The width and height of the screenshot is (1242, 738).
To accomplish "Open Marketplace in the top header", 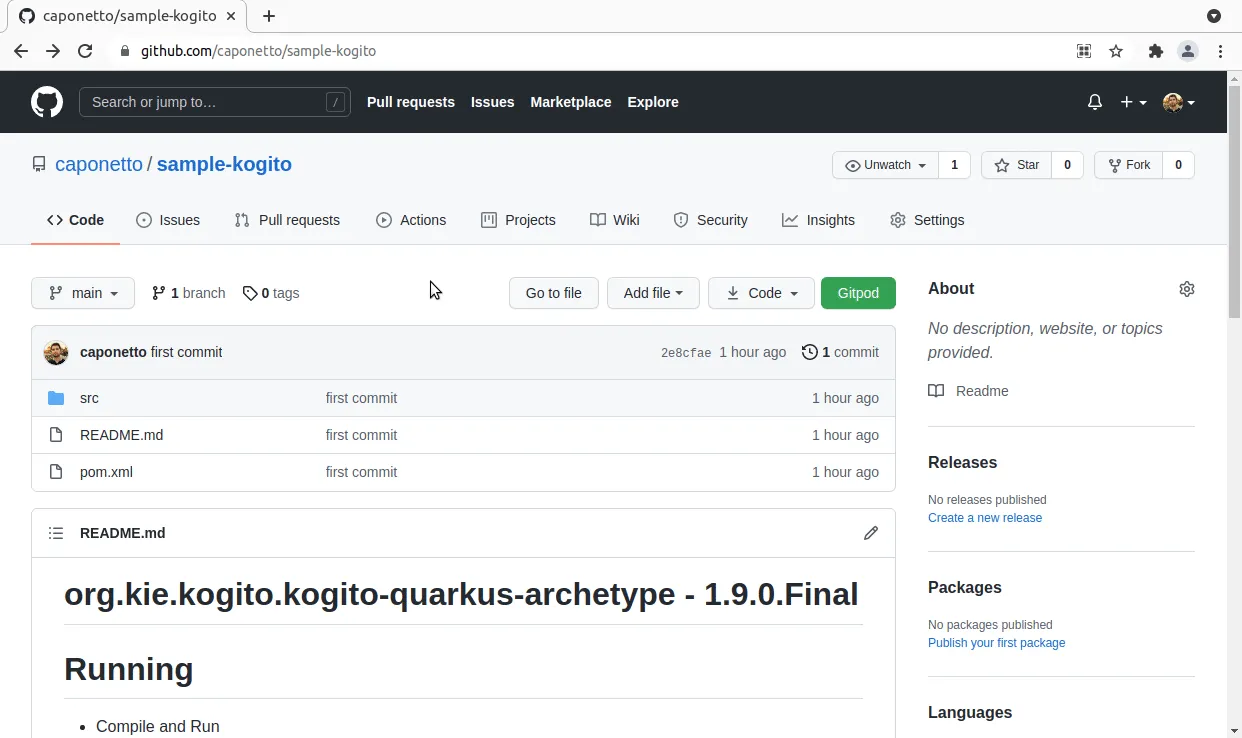I will (x=570, y=102).
